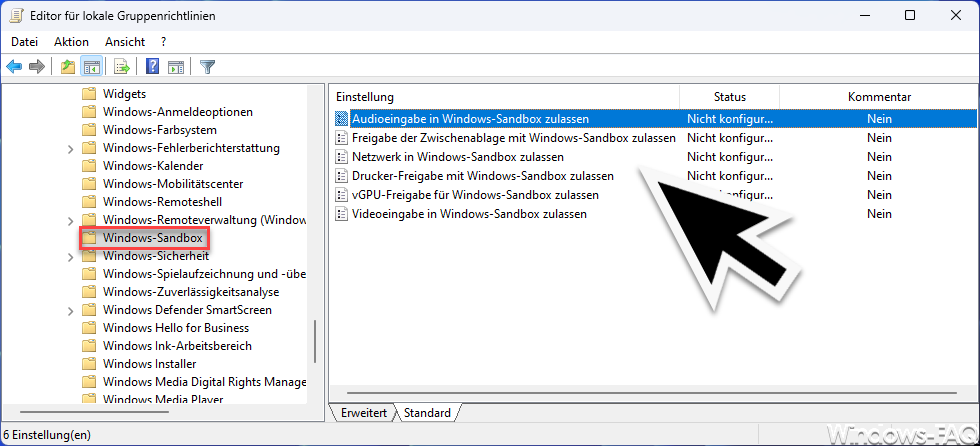Click the folder icon of Widgets
This screenshot has width=980, height=446.
pos(89,94)
